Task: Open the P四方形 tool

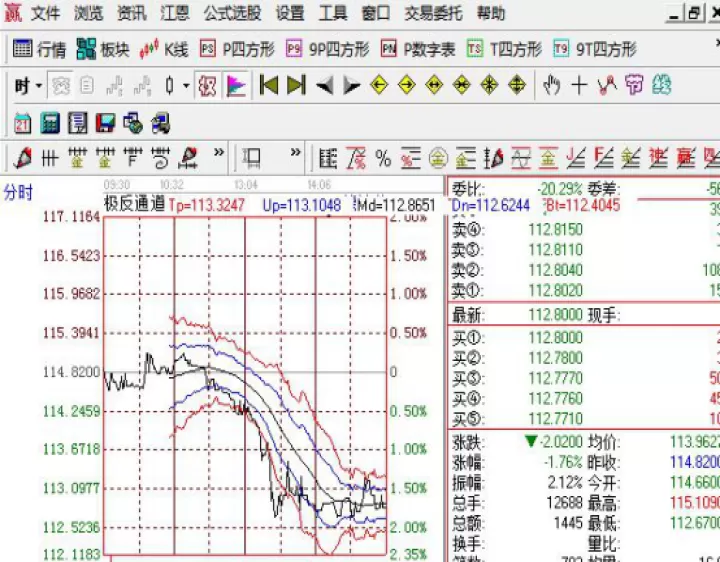Action: [x=237, y=49]
